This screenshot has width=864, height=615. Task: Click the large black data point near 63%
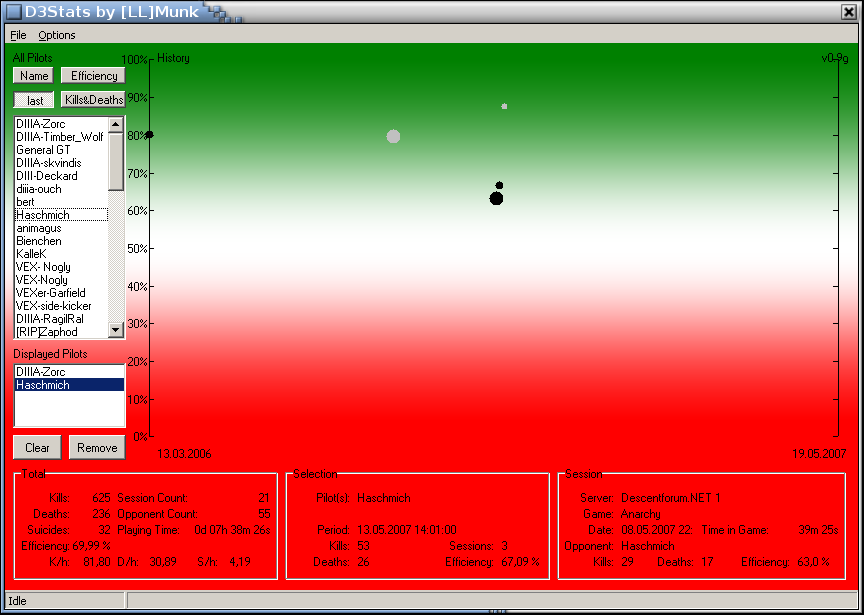pos(496,198)
